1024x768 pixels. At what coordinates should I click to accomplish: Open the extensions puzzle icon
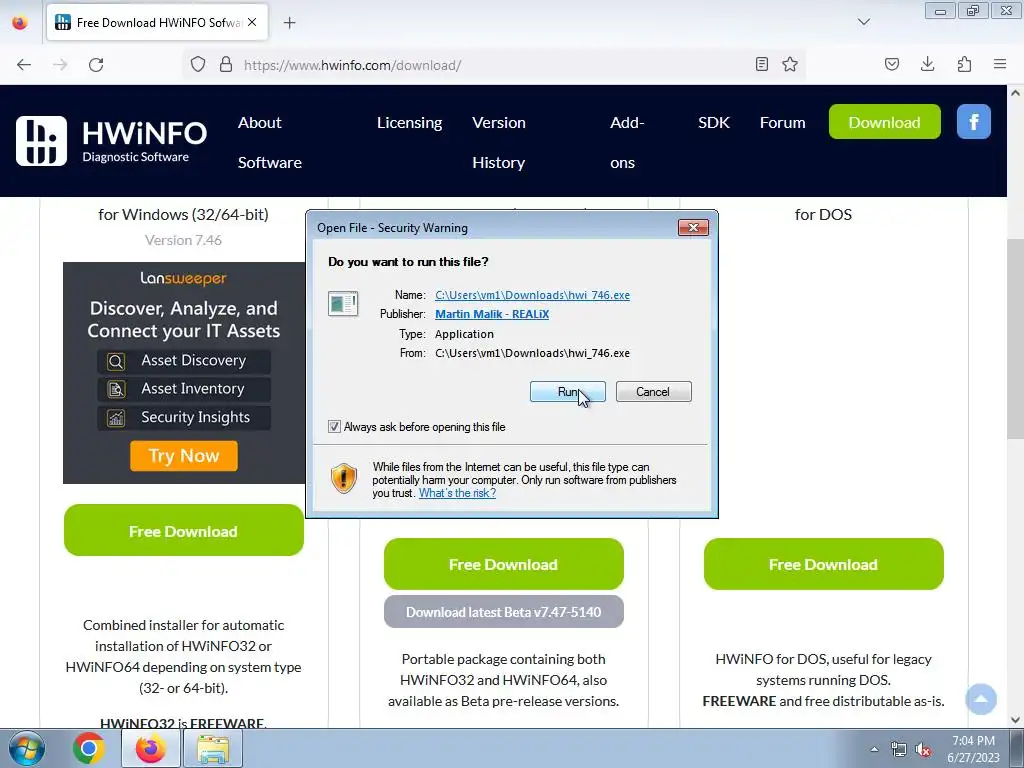965,64
